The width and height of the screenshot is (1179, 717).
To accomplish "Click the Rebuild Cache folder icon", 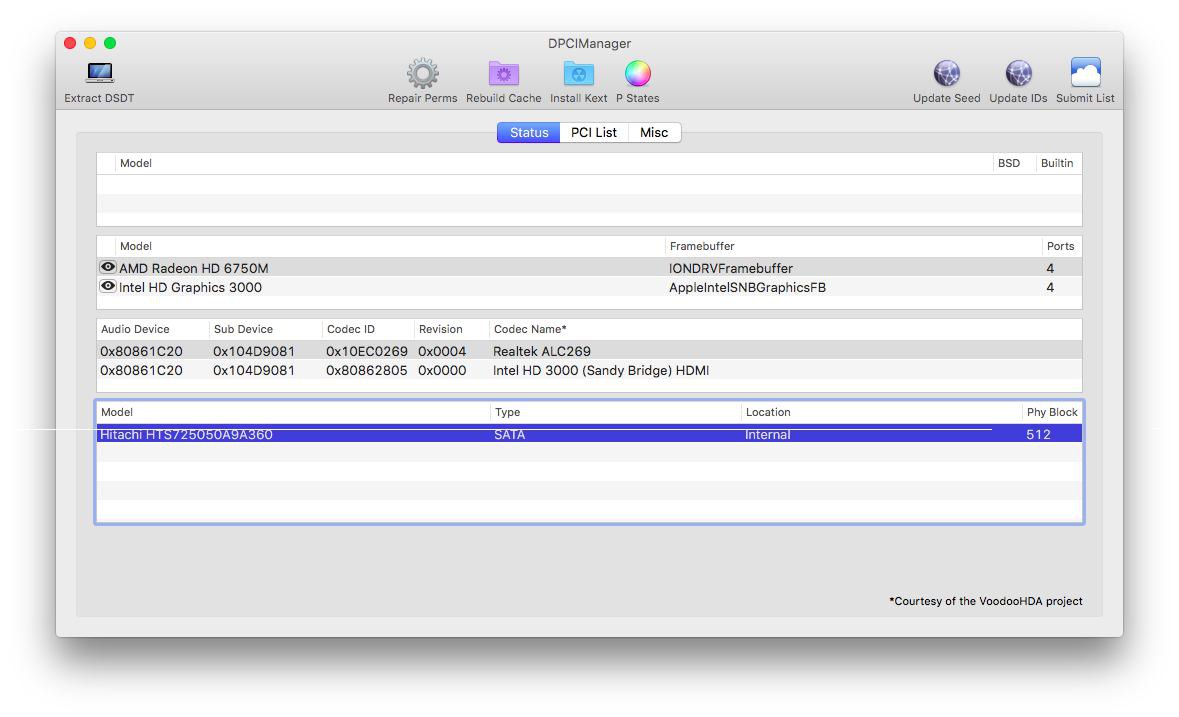I will pyautogui.click(x=504, y=74).
